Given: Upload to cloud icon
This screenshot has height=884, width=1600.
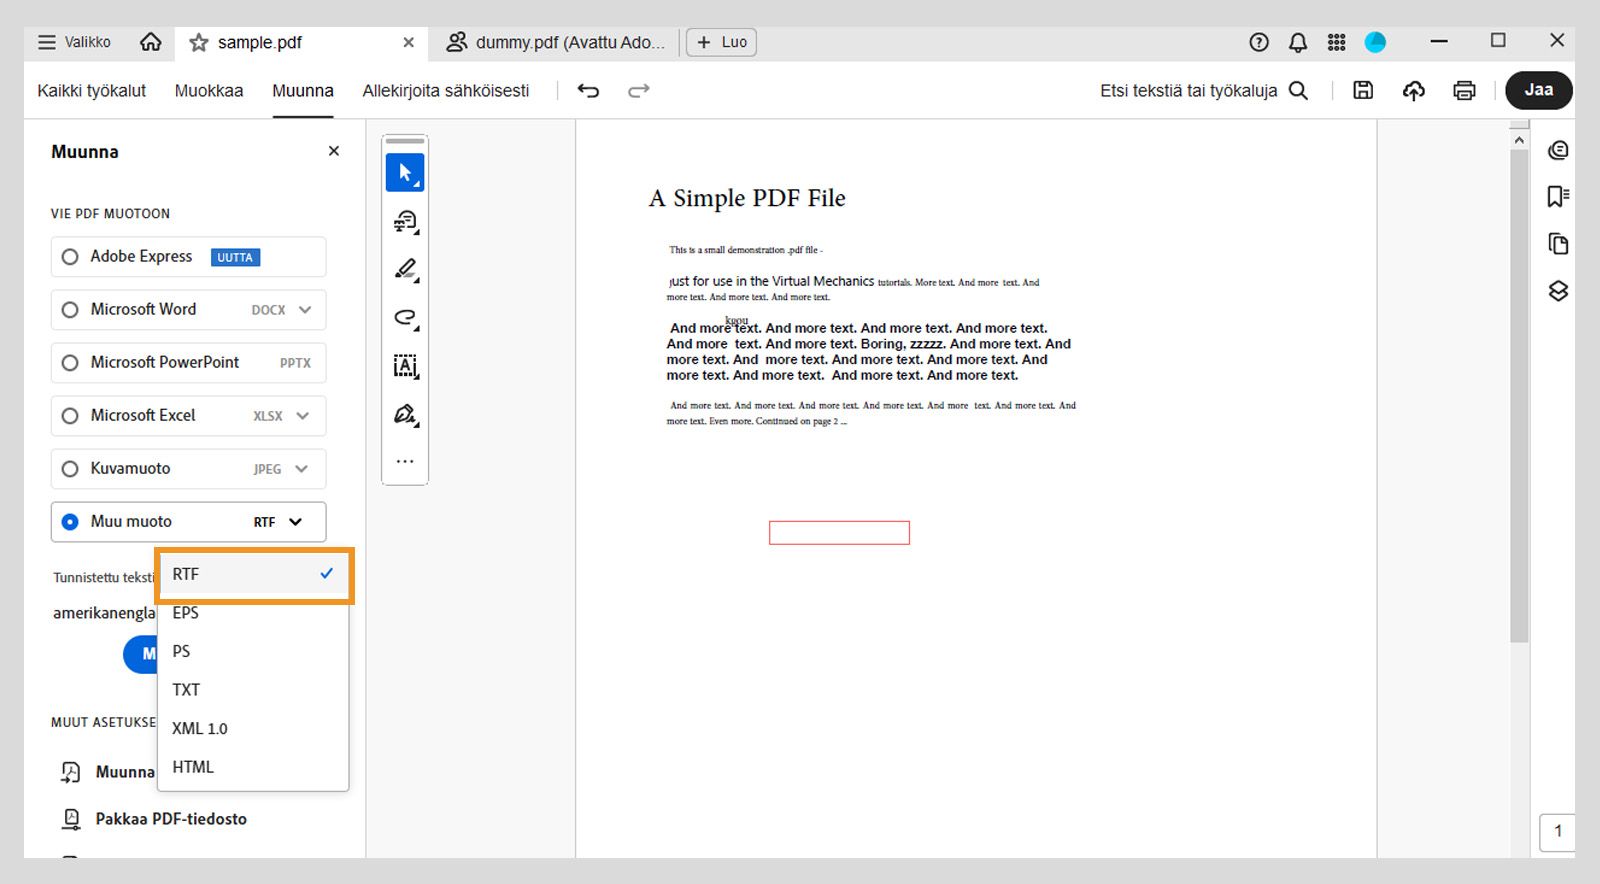Looking at the screenshot, I should click(x=1413, y=91).
